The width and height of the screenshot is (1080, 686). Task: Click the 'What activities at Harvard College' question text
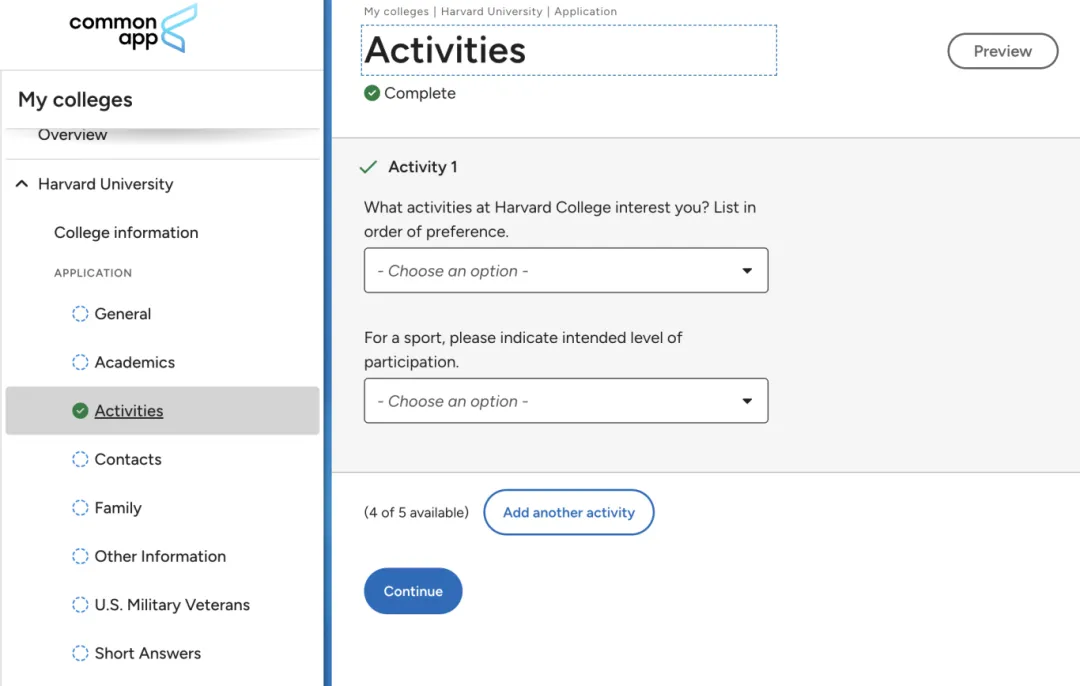pos(559,219)
